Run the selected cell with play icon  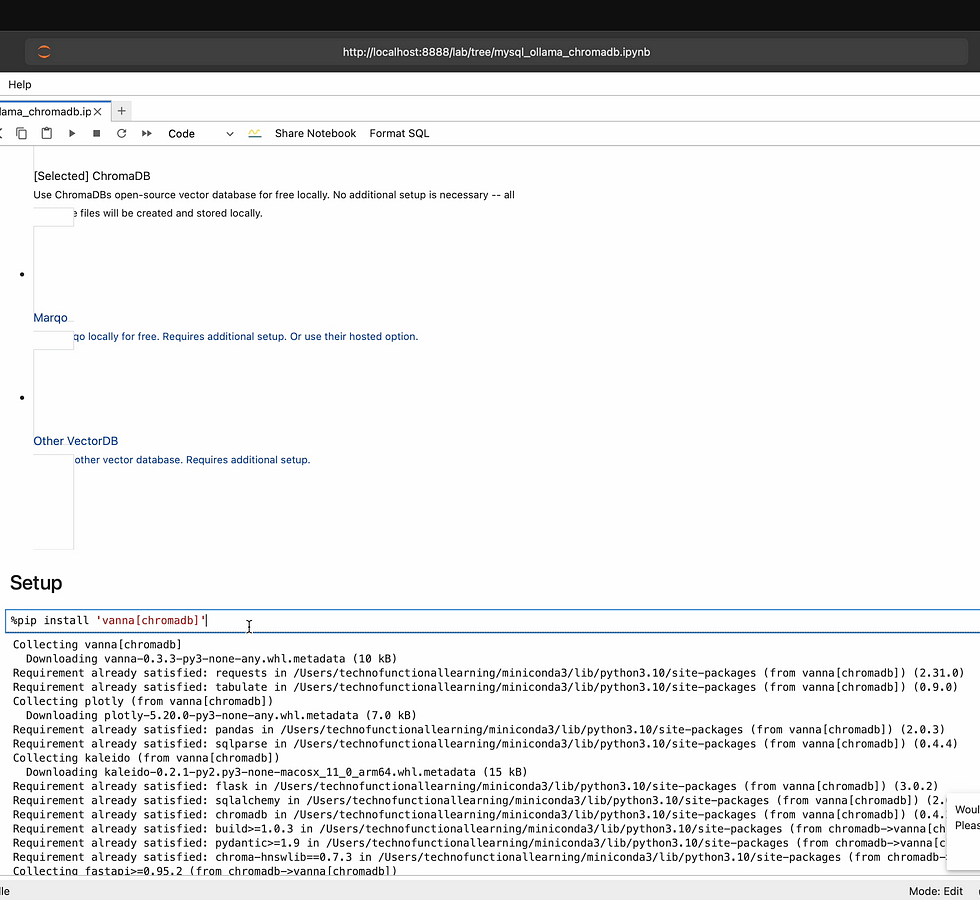(72, 133)
